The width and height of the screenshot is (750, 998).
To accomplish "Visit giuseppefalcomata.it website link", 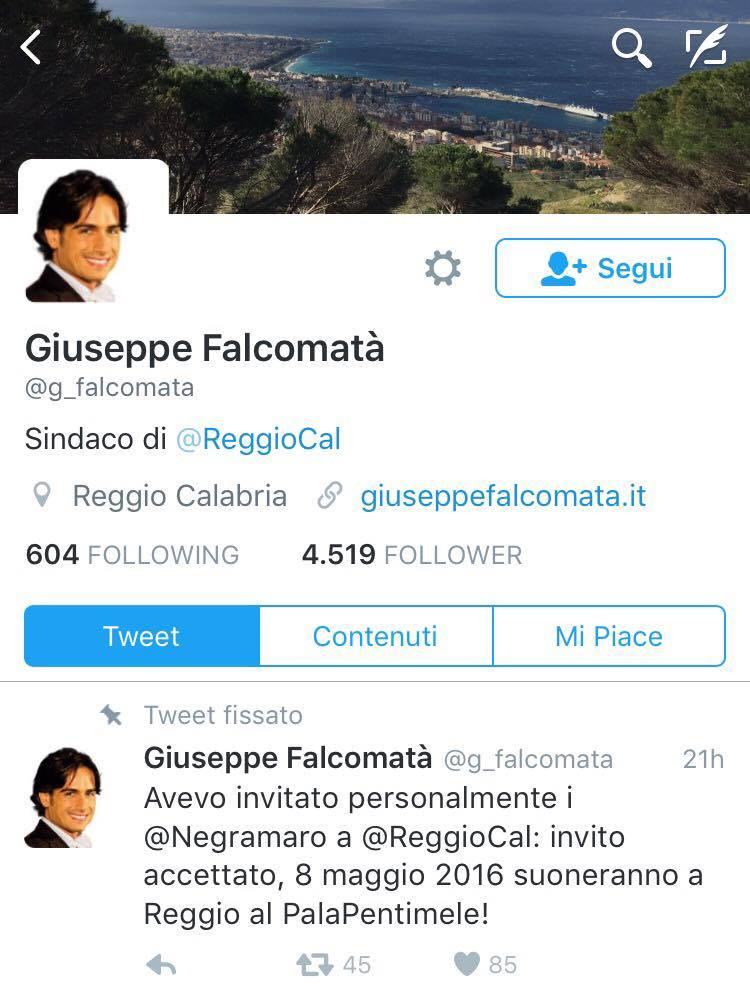I will pyautogui.click(x=503, y=496).
